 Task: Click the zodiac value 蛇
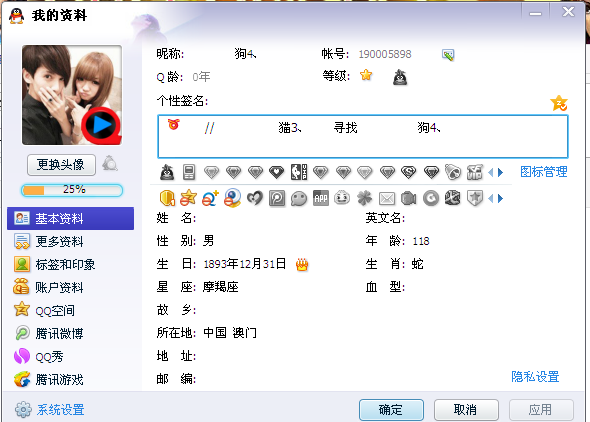418,264
